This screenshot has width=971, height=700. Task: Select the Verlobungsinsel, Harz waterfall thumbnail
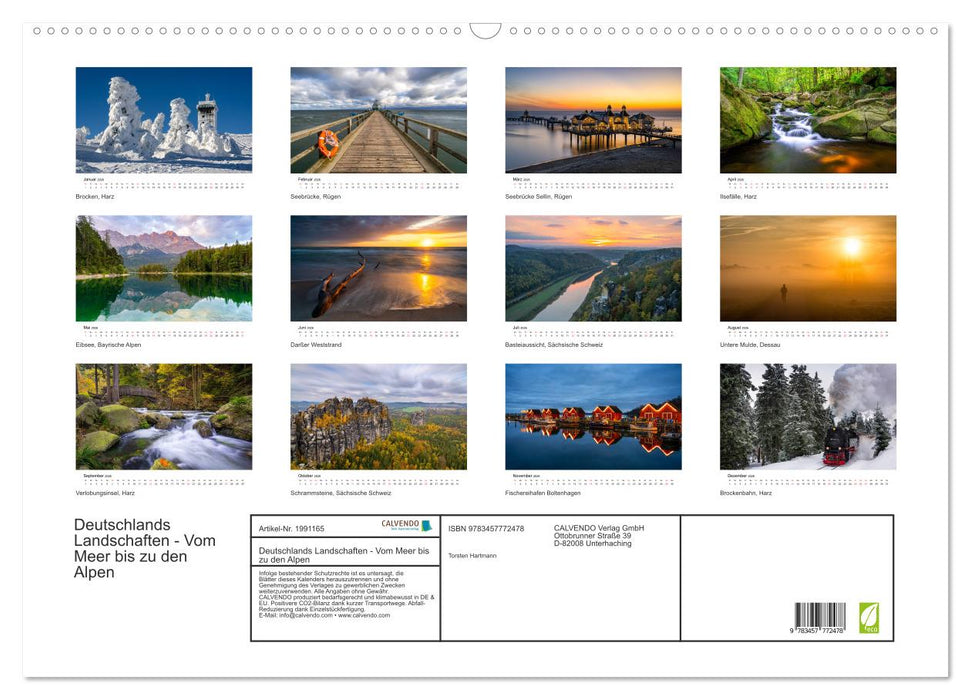[x=163, y=415]
